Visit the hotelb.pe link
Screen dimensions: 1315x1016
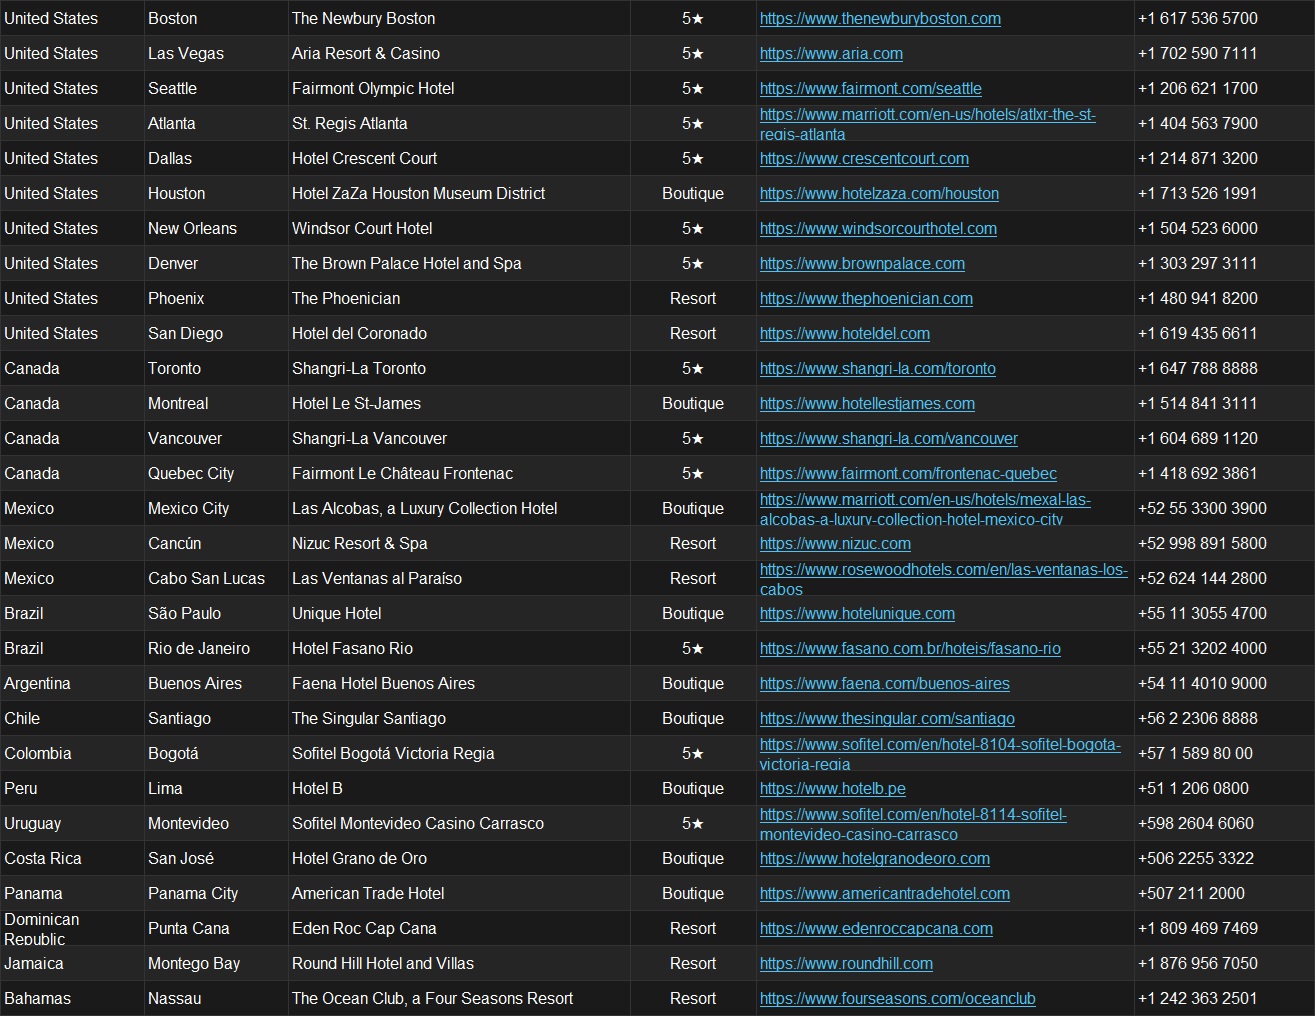pyautogui.click(x=833, y=788)
